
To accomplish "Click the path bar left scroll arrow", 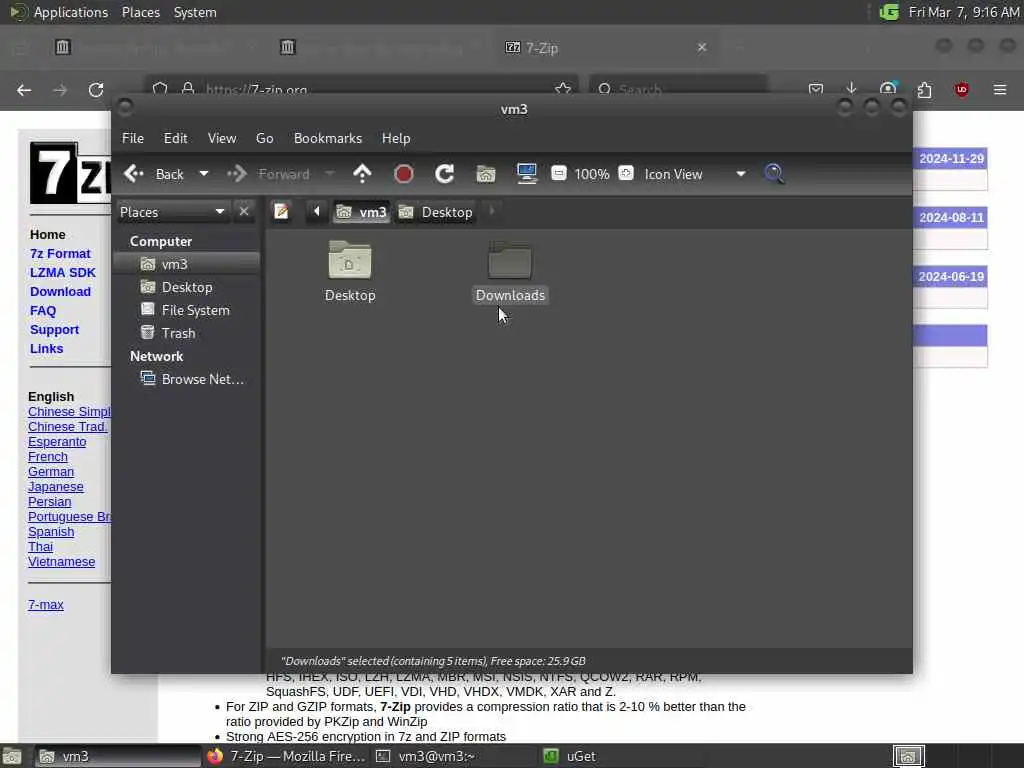I will [317, 212].
